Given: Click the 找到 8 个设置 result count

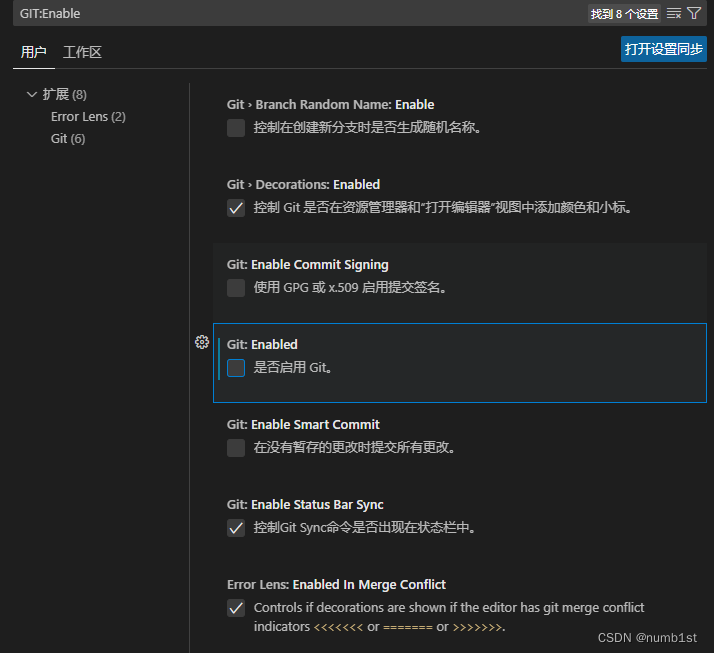Looking at the screenshot, I should coord(624,14).
